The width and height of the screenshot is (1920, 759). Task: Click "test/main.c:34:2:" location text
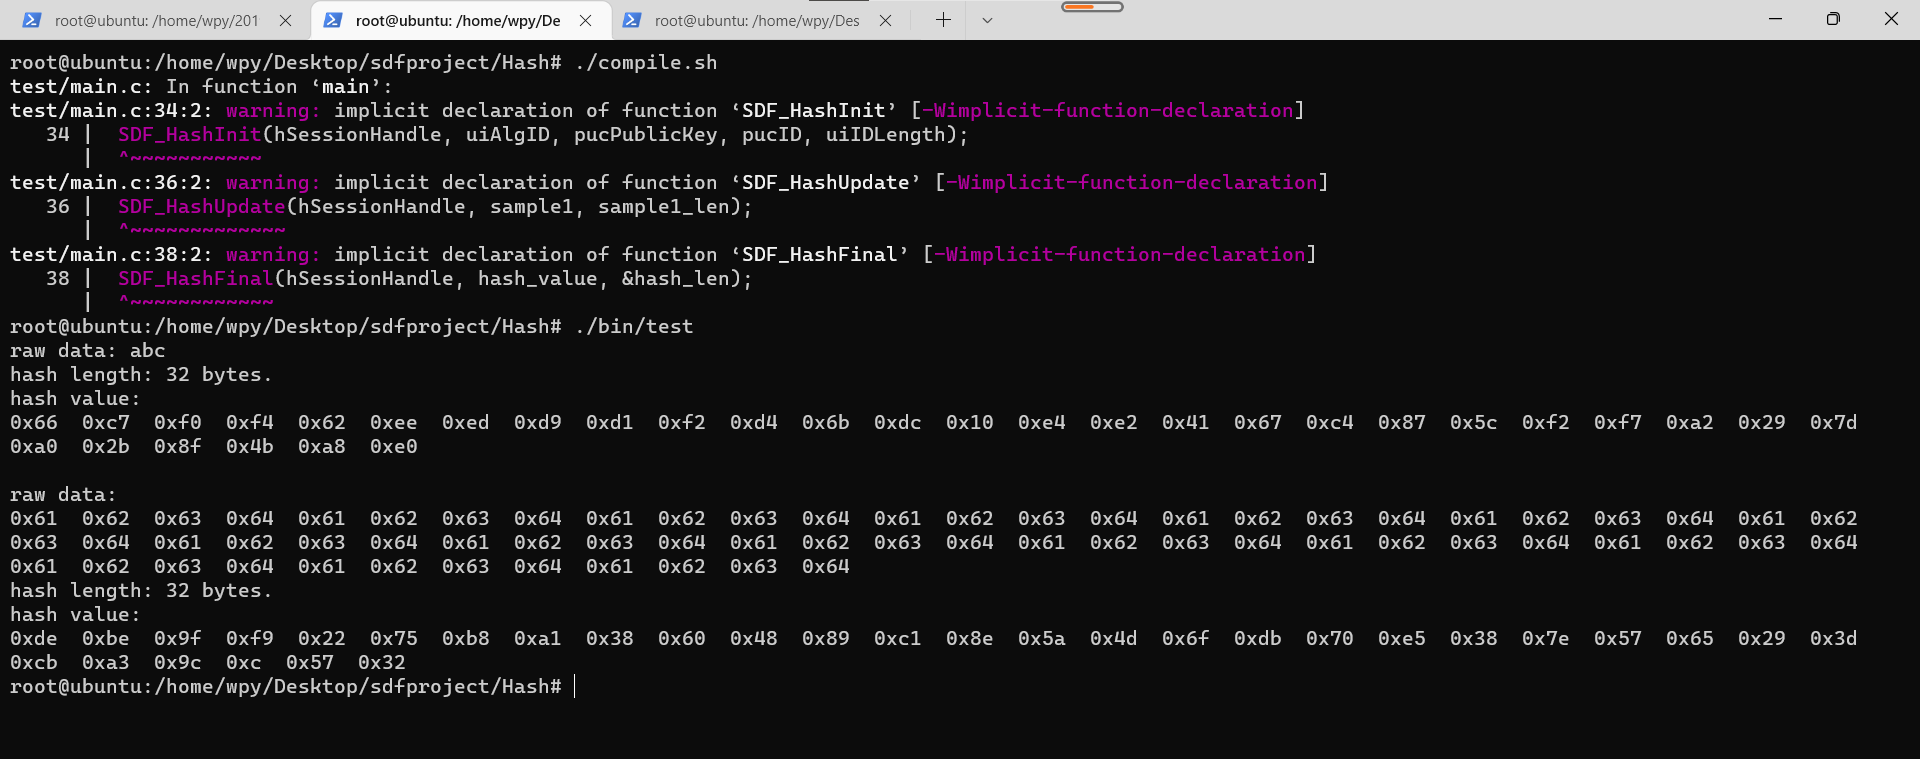112,110
